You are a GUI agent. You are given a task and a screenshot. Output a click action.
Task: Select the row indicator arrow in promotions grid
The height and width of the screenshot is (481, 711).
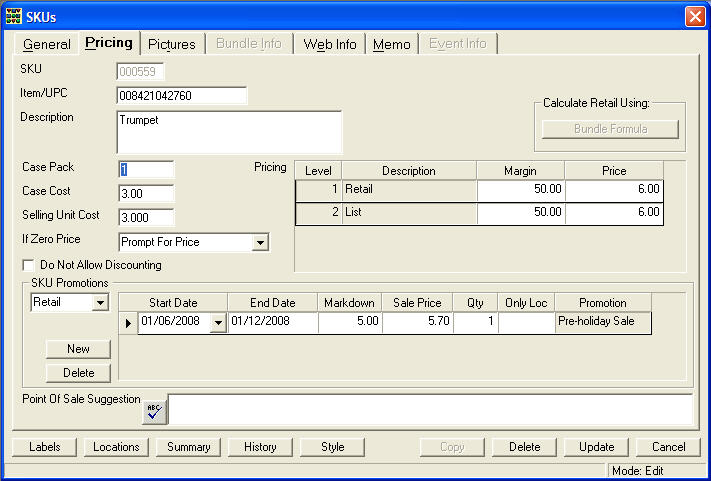coord(128,323)
